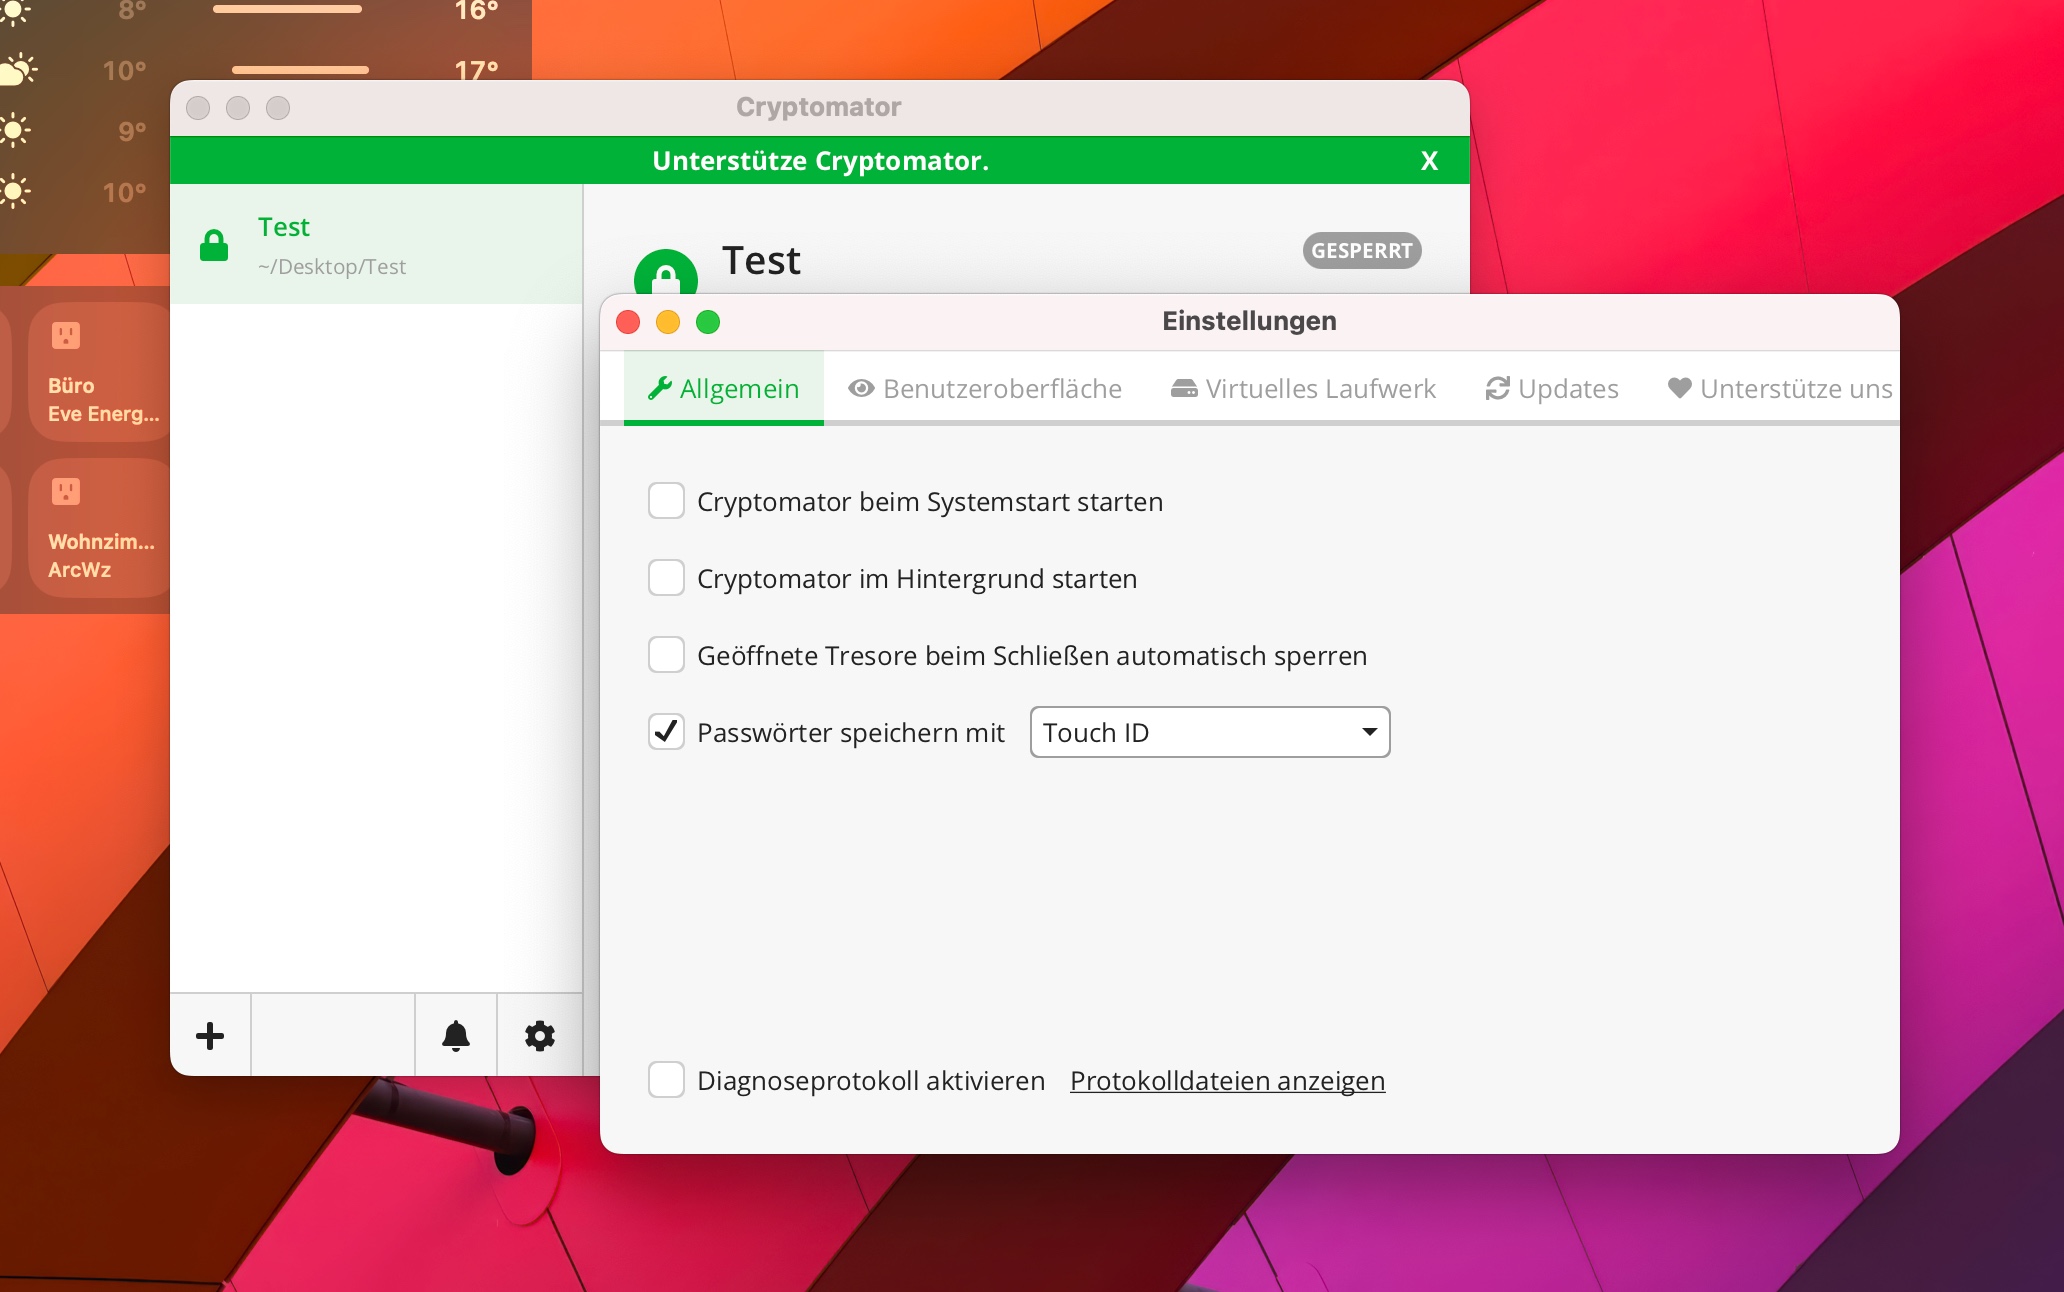The width and height of the screenshot is (2064, 1292).
Task: Select the Test vault in sidebar
Action: tap(376, 245)
